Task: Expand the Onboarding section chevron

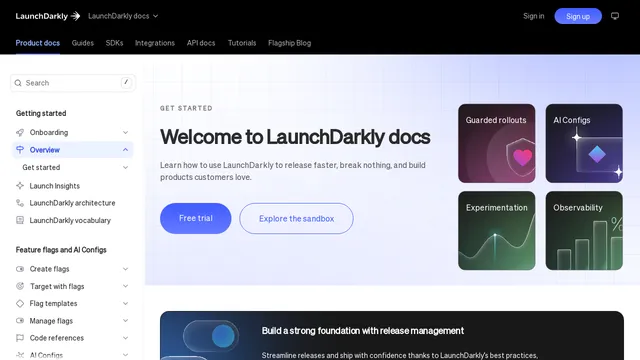Action: [125, 132]
